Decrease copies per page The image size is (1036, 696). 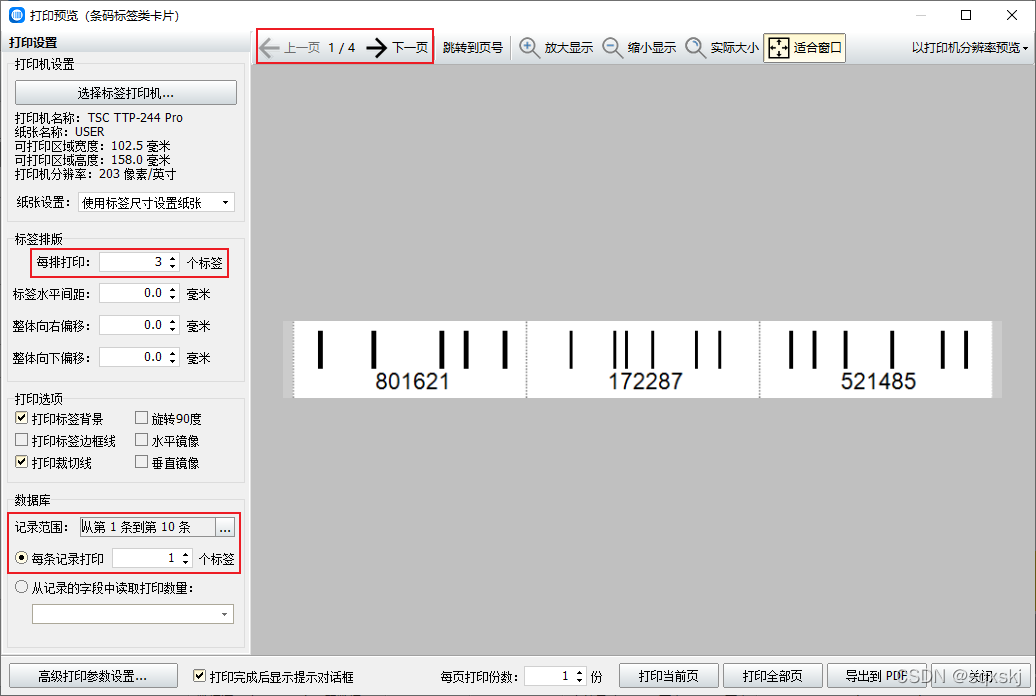pos(579,680)
